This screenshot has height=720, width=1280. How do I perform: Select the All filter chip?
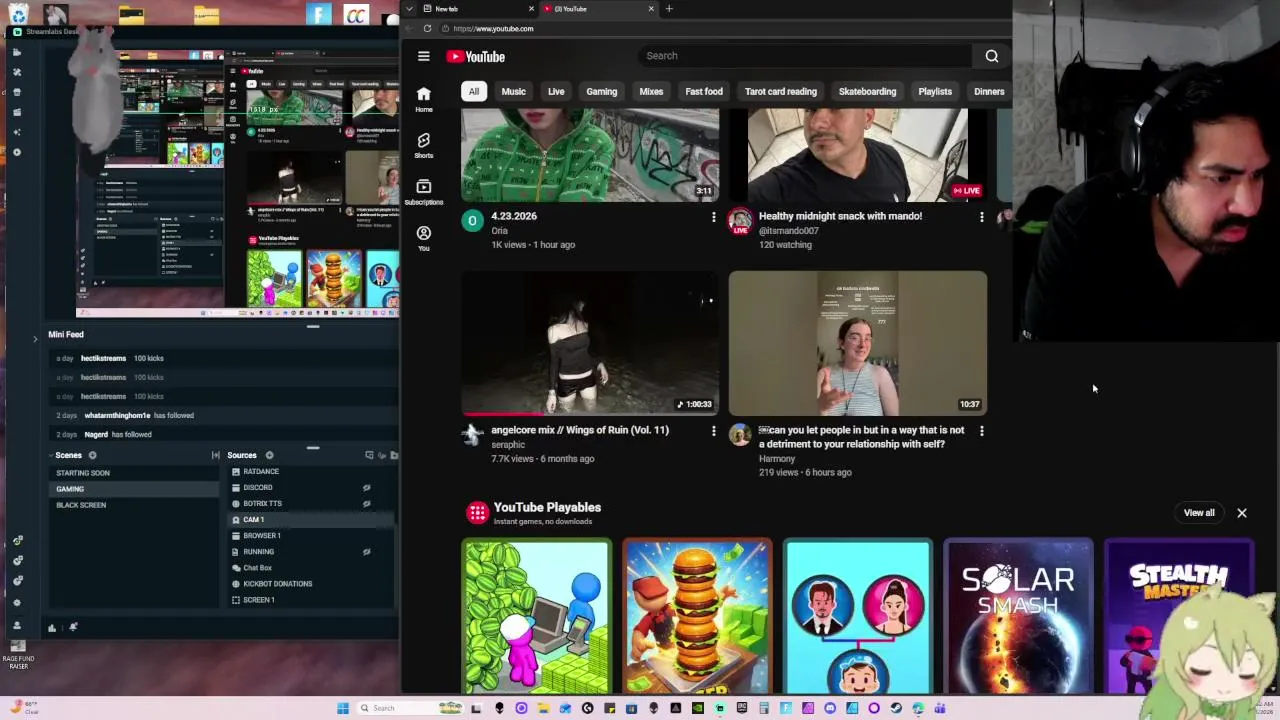474,91
